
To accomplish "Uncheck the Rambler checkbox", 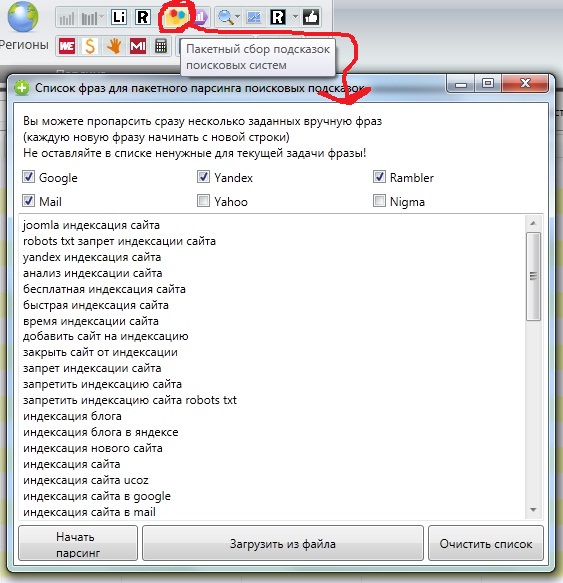I will (x=379, y=177).
